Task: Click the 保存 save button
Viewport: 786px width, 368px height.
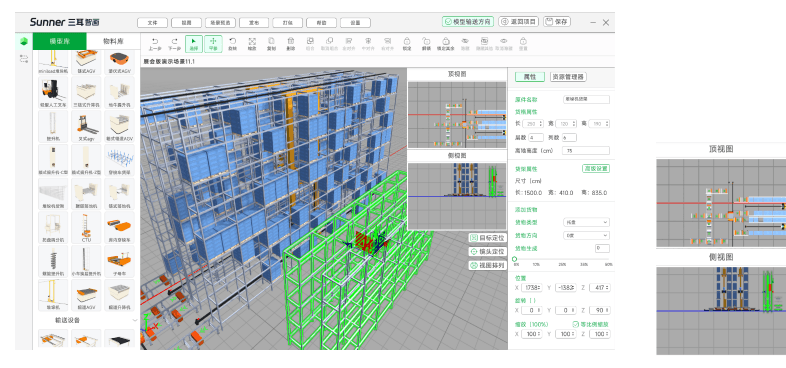Action: (557, 22)
